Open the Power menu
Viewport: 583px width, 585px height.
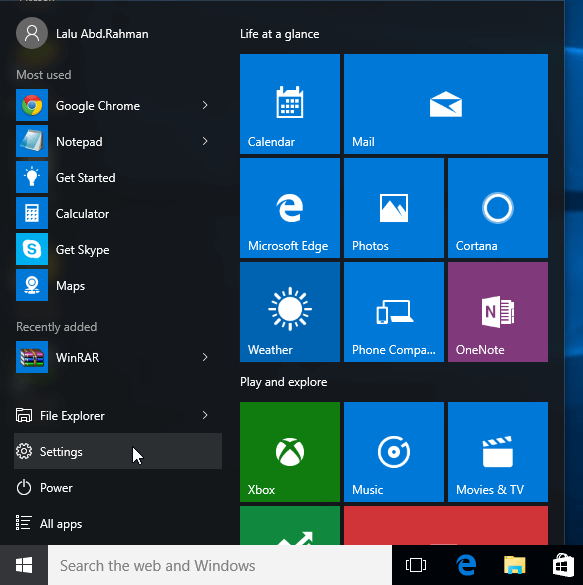(x=118, y=487)
